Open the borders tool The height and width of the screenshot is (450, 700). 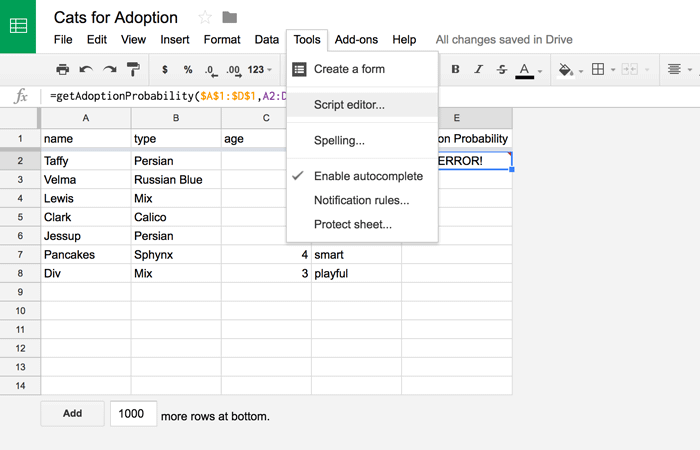(x=598, y=69)
